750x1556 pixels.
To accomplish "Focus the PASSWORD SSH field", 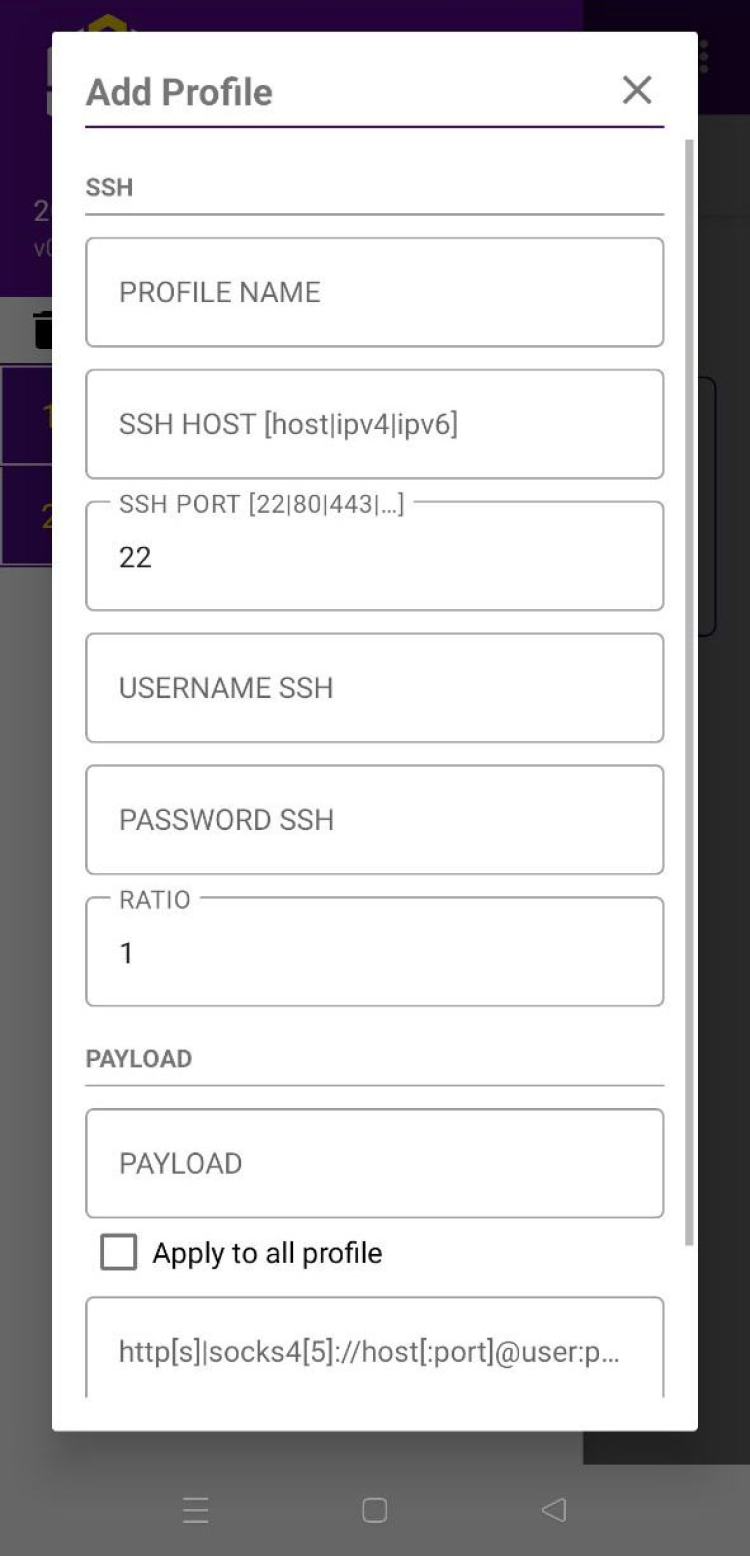I will (374, 820).
